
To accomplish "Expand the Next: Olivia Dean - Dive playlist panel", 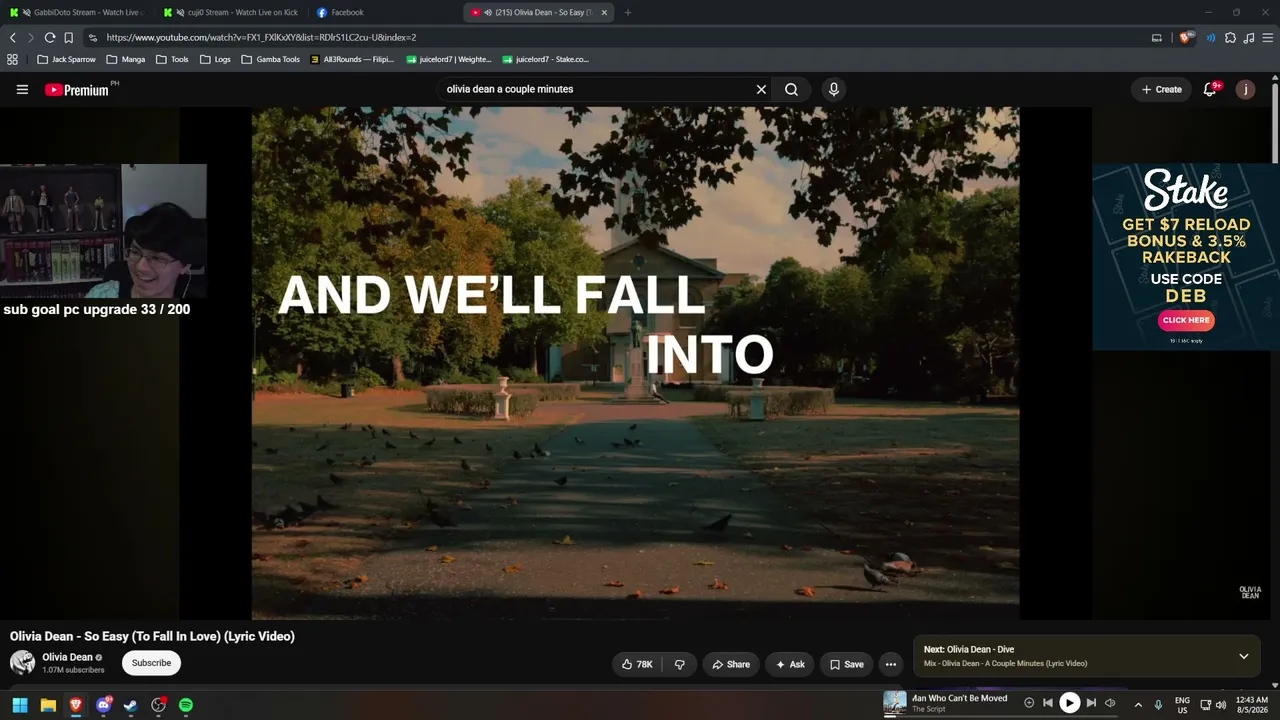I will point(1244,656).
